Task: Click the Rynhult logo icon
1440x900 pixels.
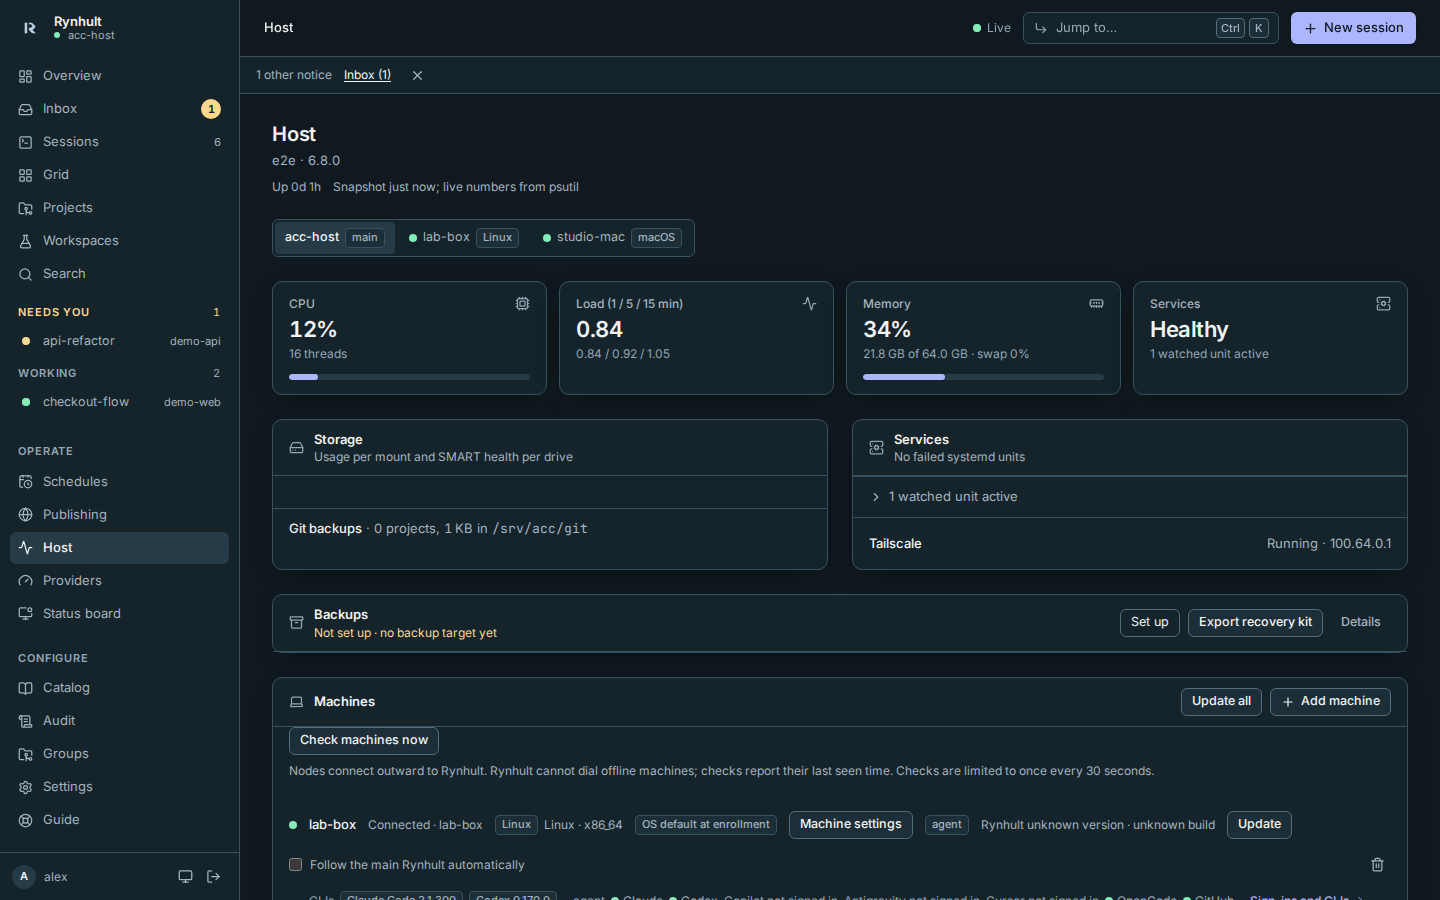Action: pyautogui.click(x=30, y=28)
